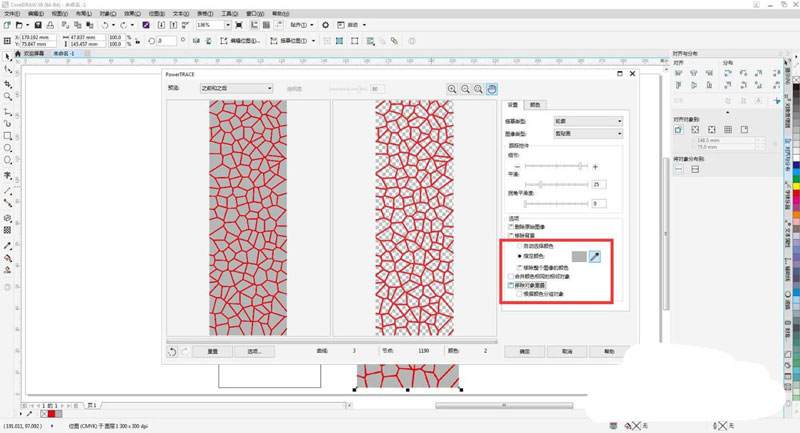Screen dimensions: 800x433
Task: Toggle the 移除对象重叠 checkbox
Action: click(x=511, y=286)
